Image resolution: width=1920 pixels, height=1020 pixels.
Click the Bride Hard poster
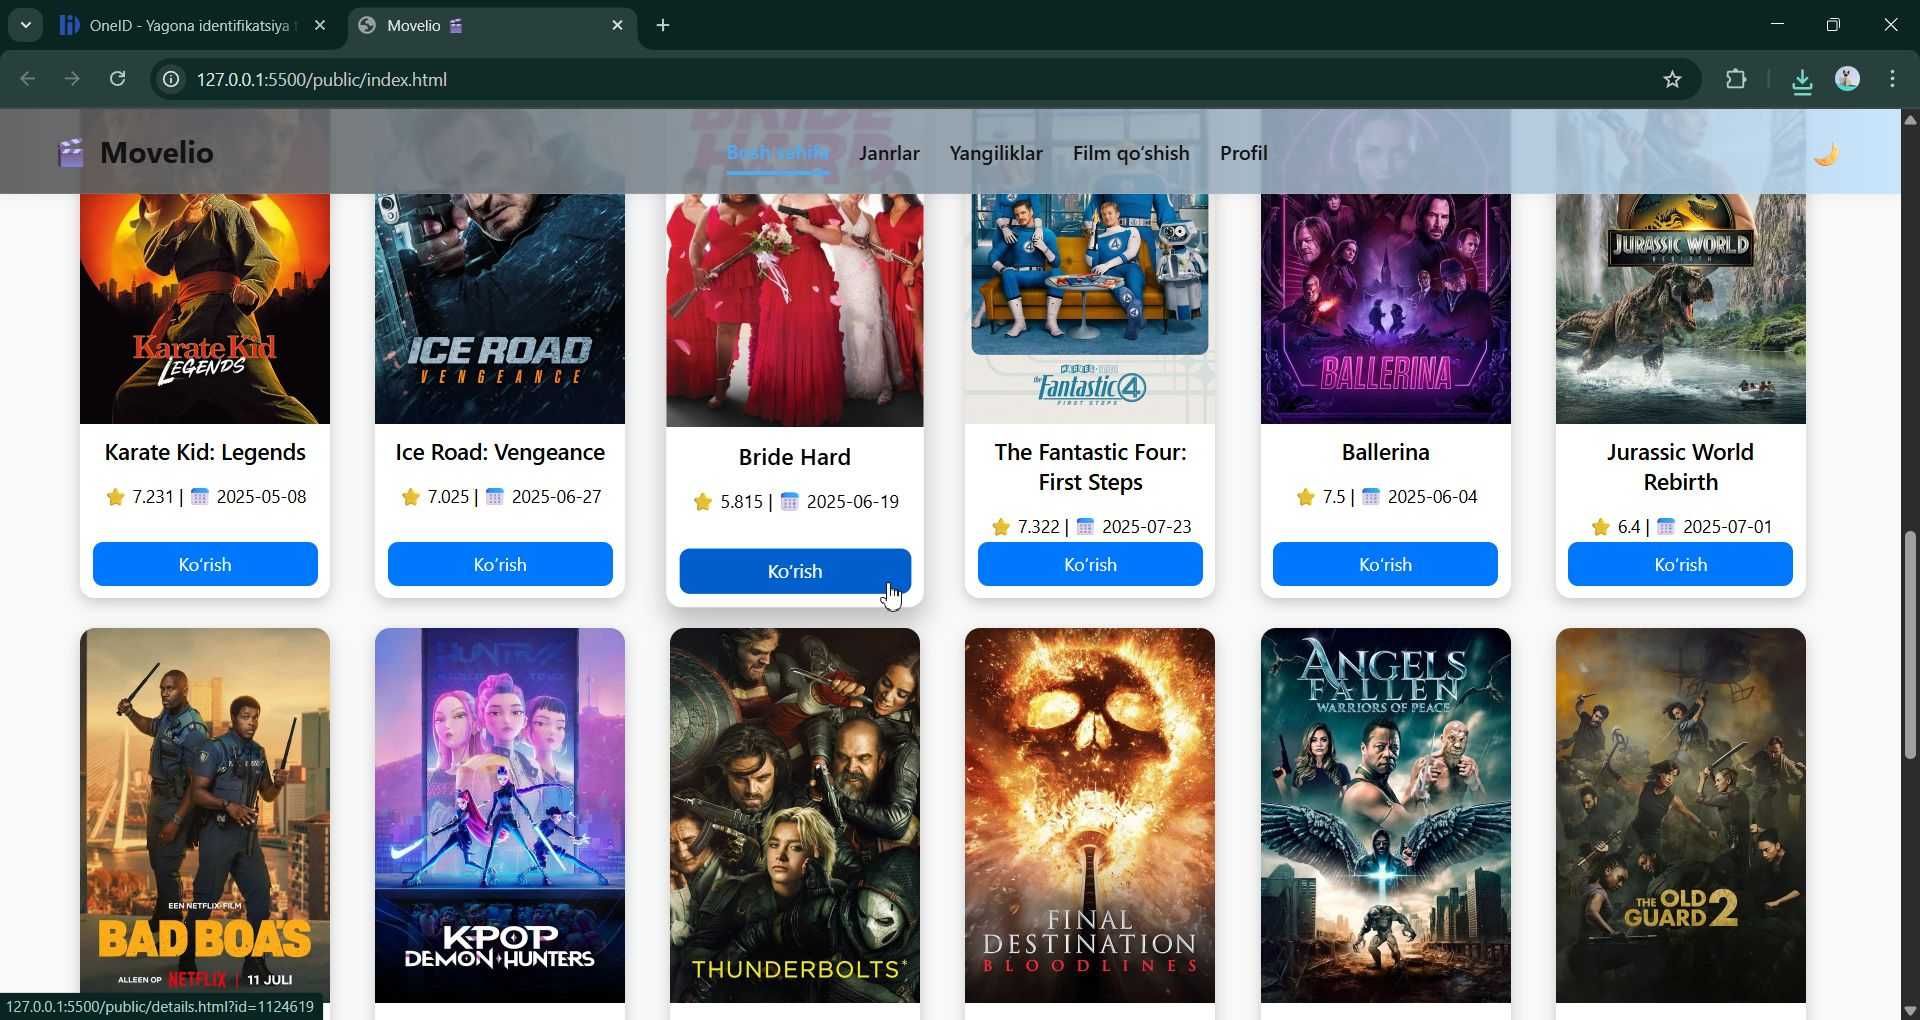click(x=795, y=310)
